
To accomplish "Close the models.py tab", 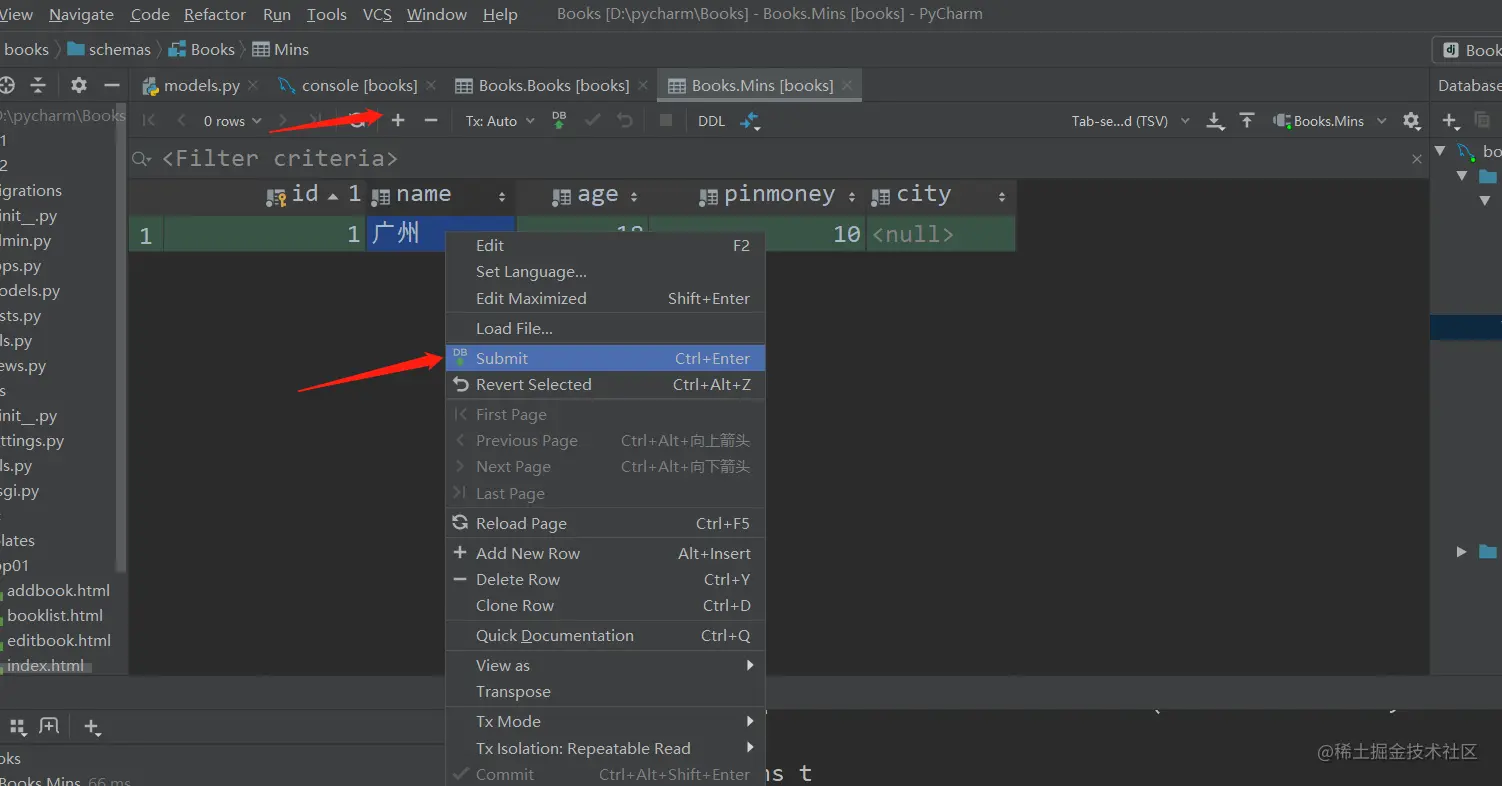I will point(253,86).
